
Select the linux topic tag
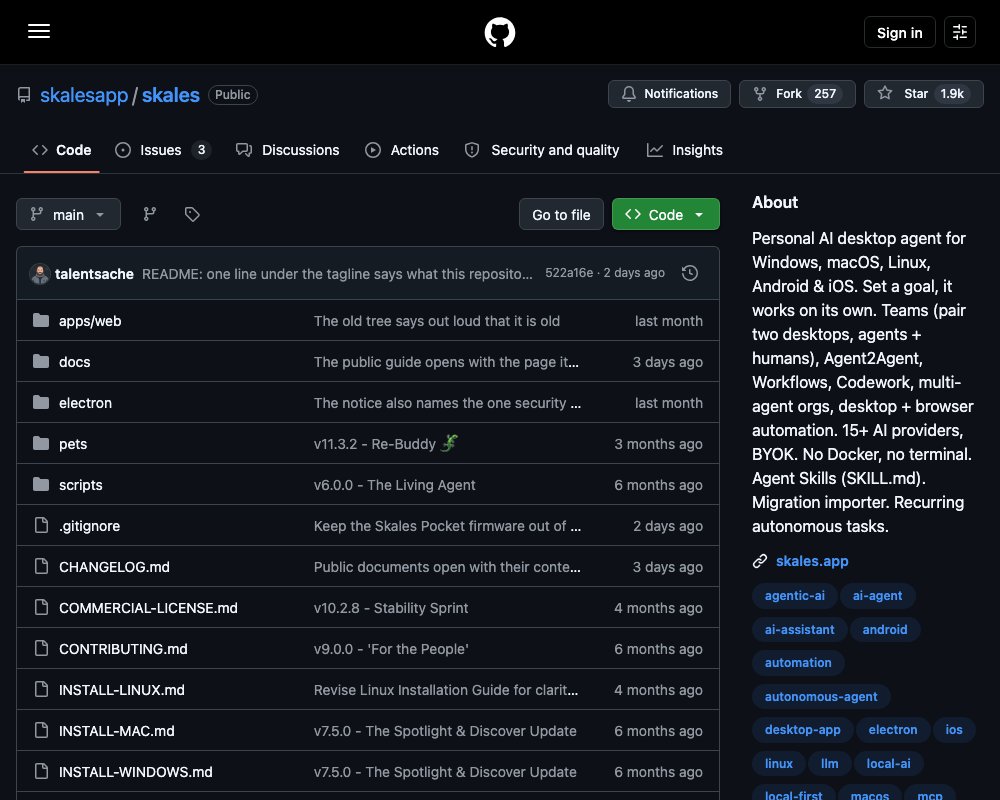point(779,763)
